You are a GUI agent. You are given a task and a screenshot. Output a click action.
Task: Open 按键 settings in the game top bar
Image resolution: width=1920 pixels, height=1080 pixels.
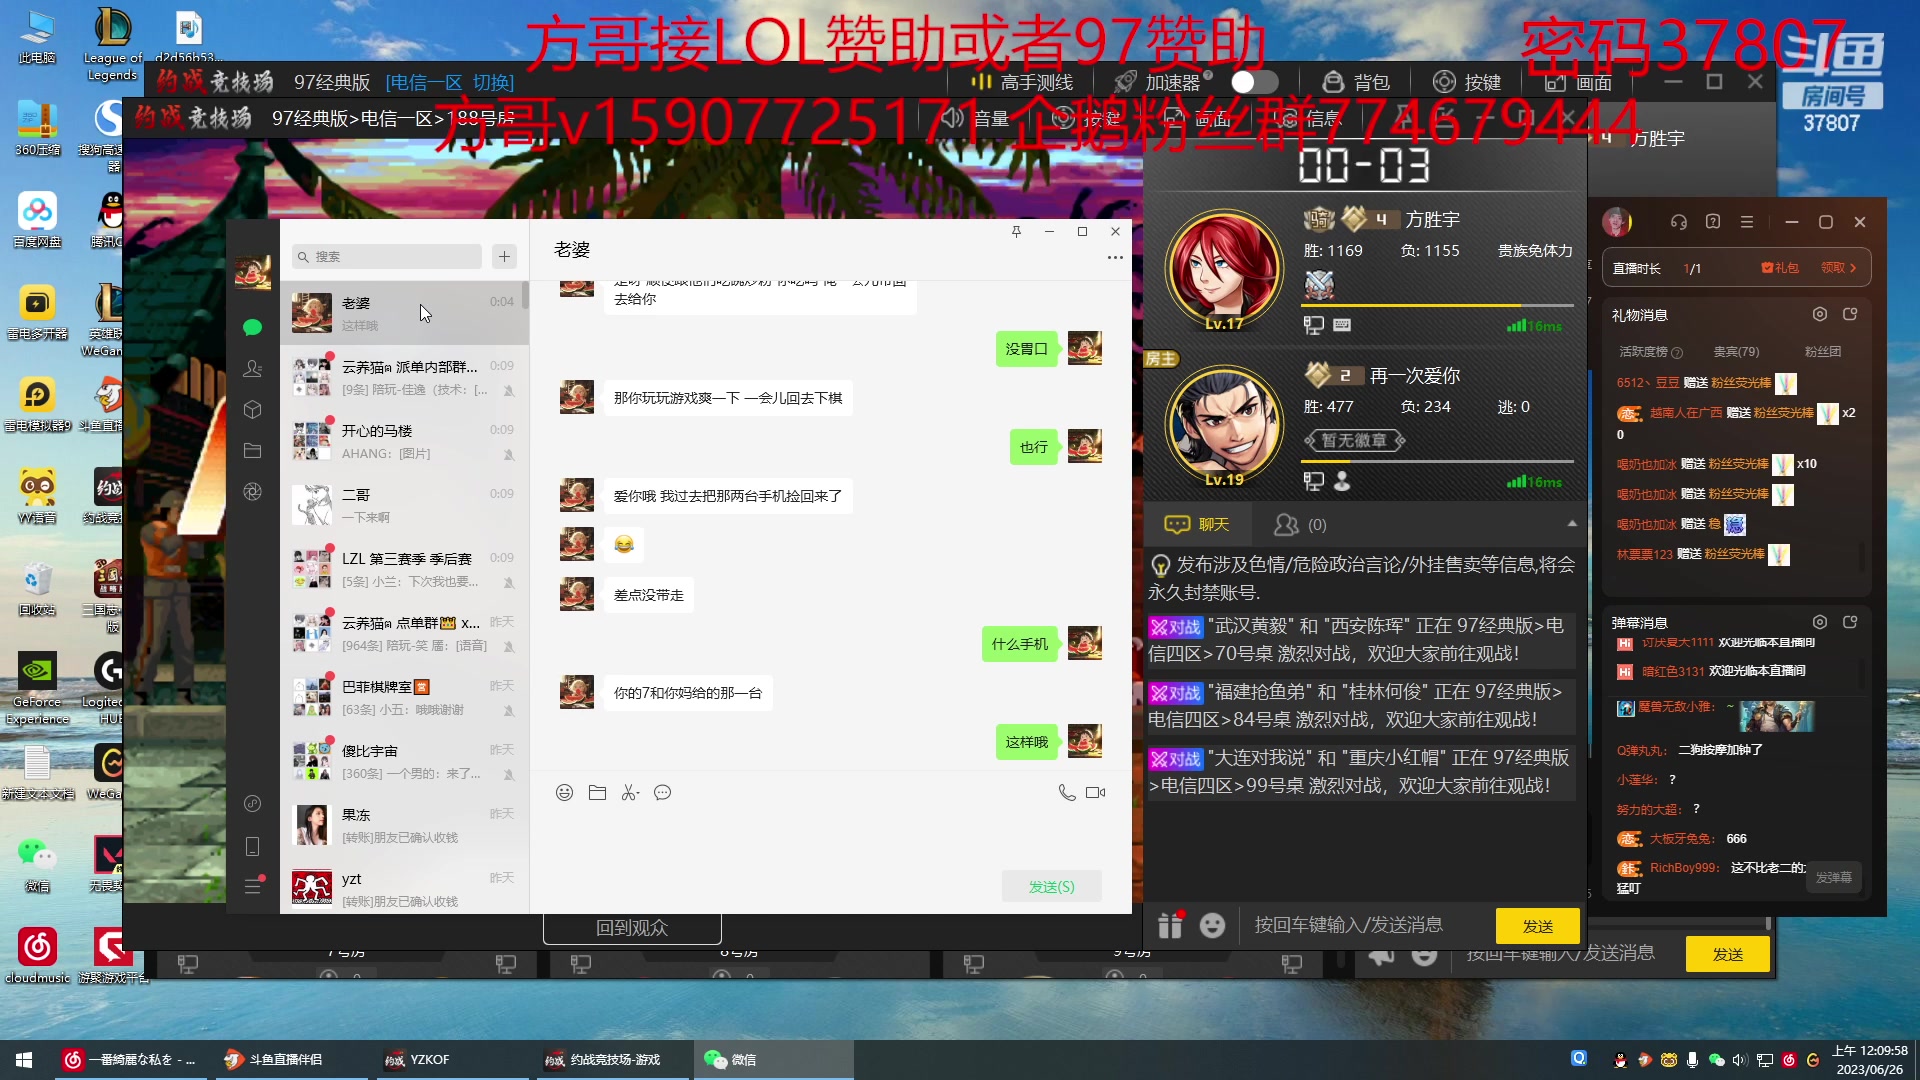(1467, 82)
